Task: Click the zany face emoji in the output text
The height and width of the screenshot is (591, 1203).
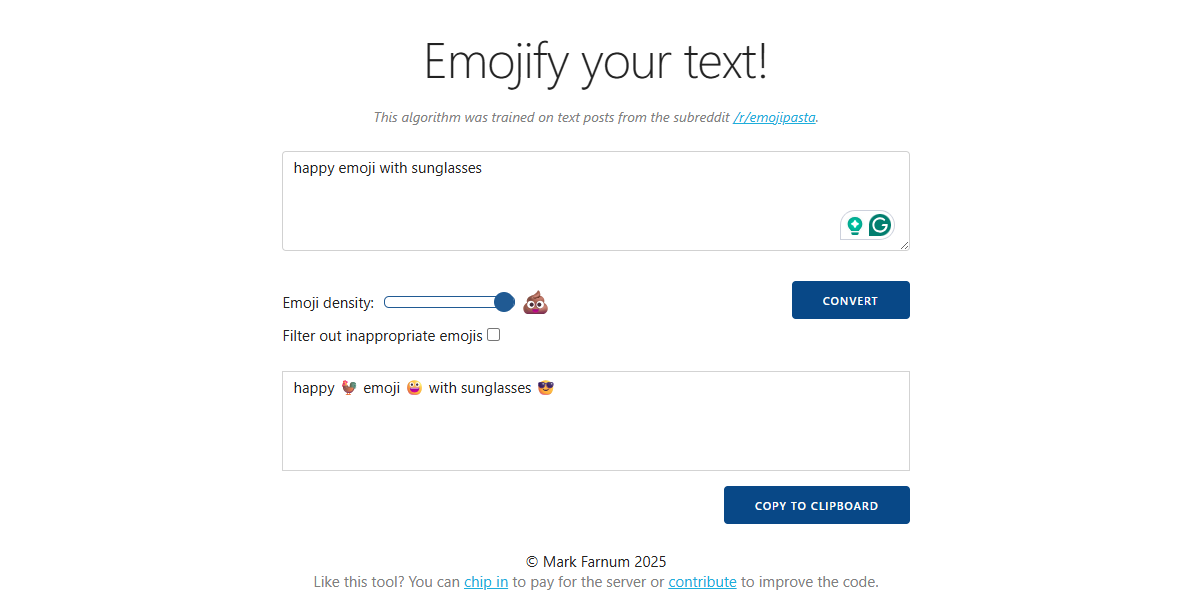Action: pos(413,388)
